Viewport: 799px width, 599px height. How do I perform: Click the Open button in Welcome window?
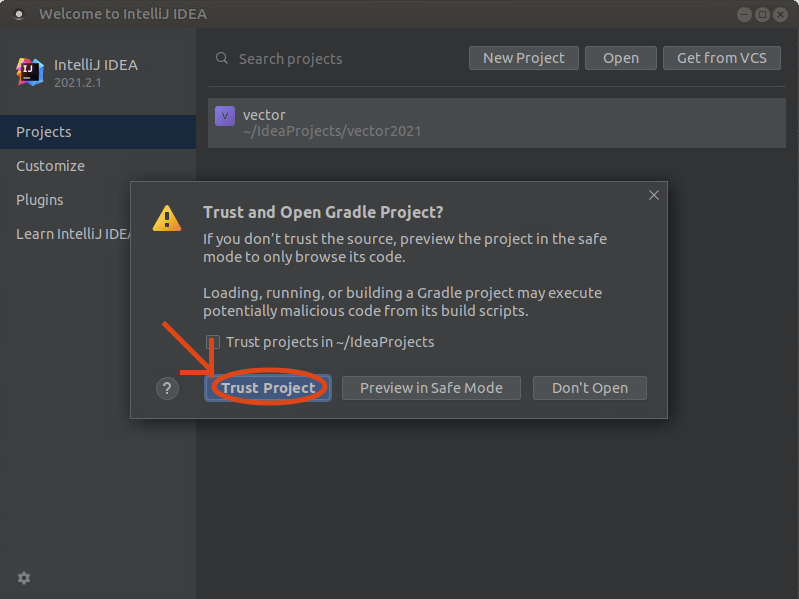click(x=621, y=58)
